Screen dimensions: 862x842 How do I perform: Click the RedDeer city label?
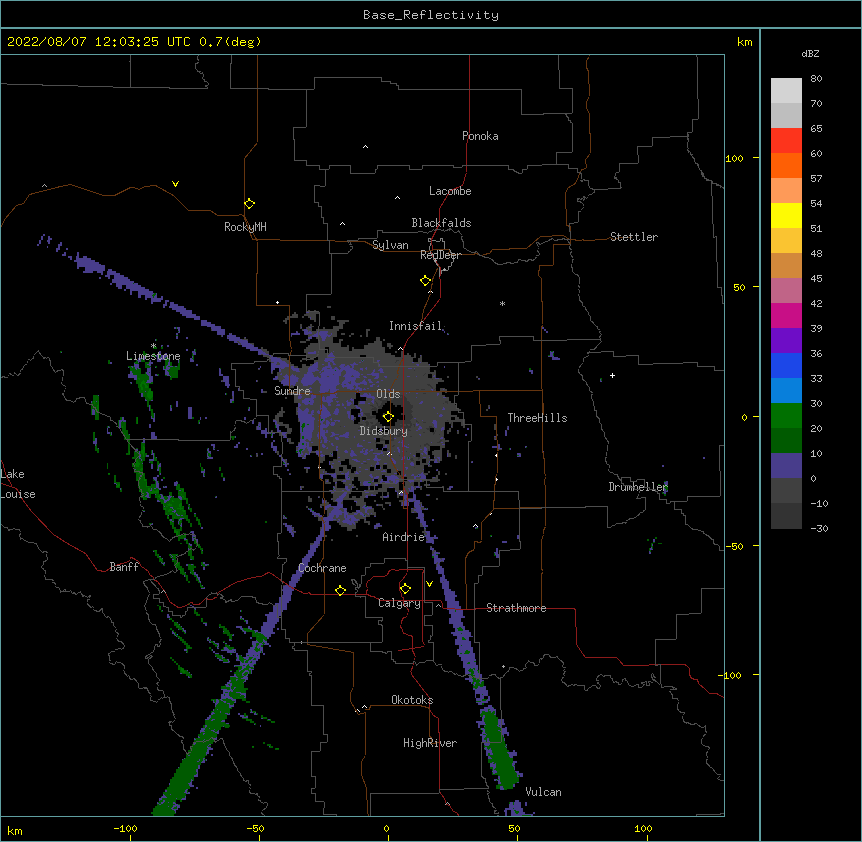(440, 255)
